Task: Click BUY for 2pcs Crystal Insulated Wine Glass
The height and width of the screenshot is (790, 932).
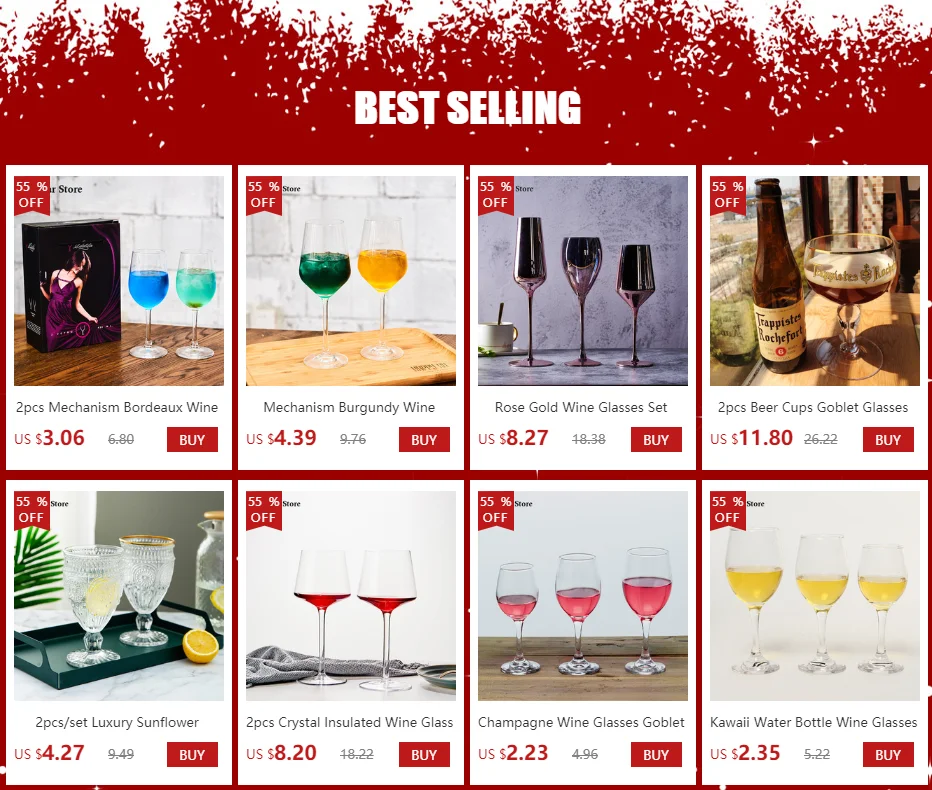Action: [x=424, y=754]
